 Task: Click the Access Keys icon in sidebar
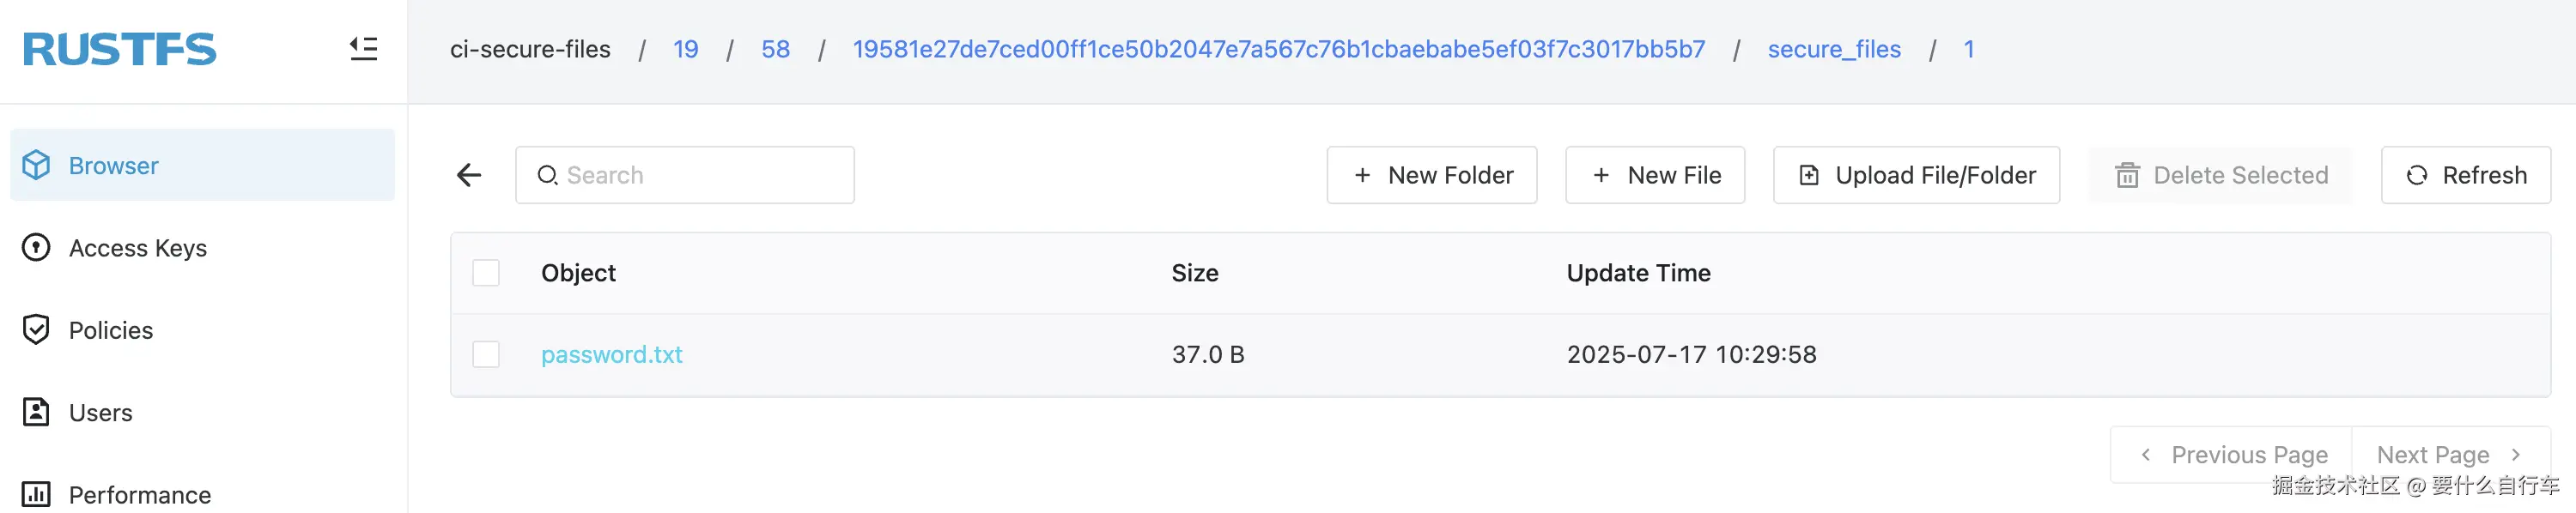click(36, 247)
